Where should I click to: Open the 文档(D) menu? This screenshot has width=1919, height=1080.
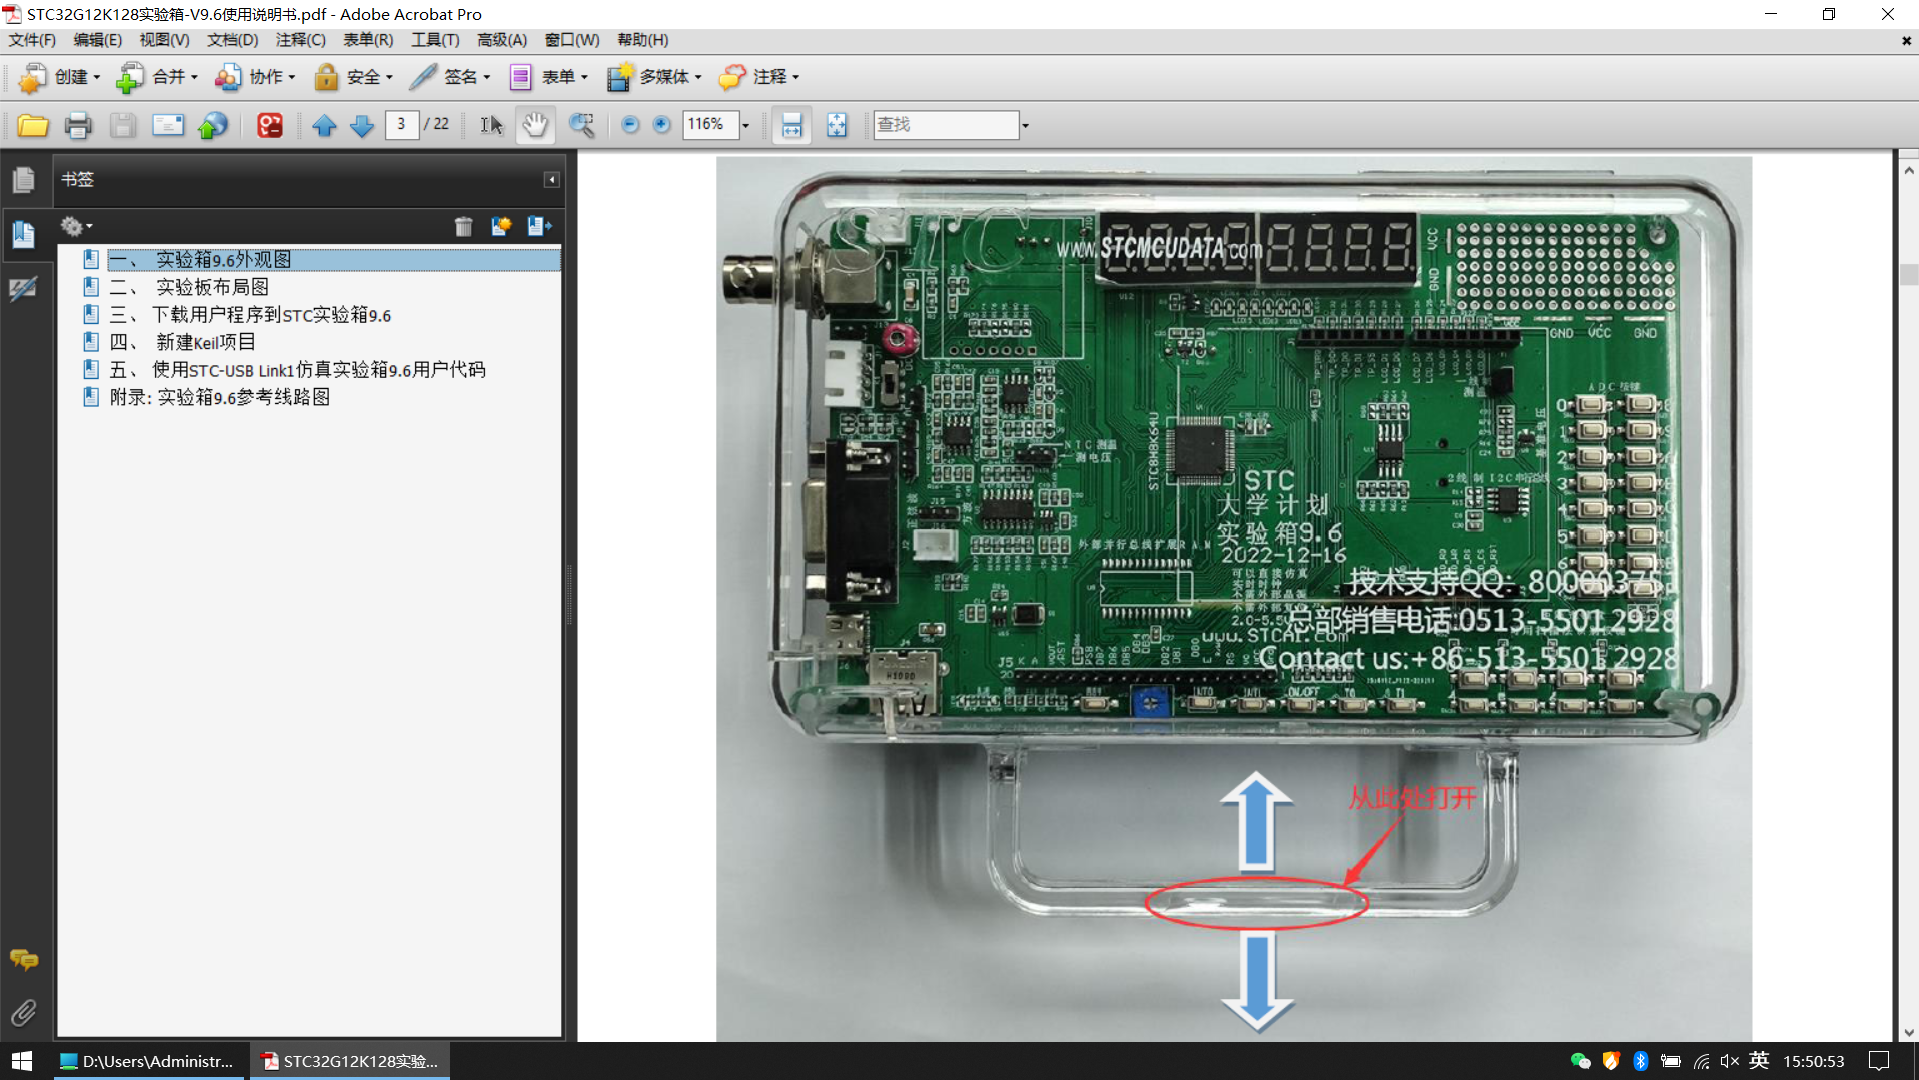(232, 40)
